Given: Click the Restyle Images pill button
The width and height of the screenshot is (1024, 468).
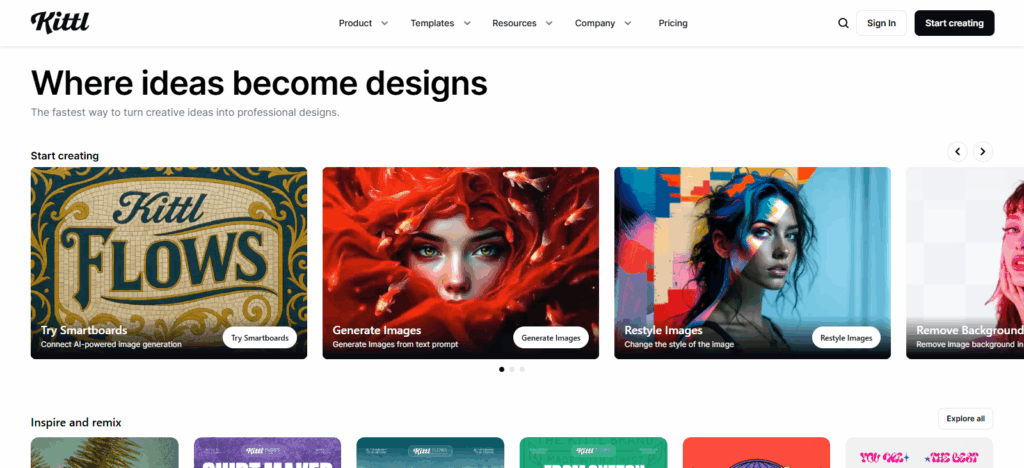Looking at the screenshot, I should (x=846, y=338).
